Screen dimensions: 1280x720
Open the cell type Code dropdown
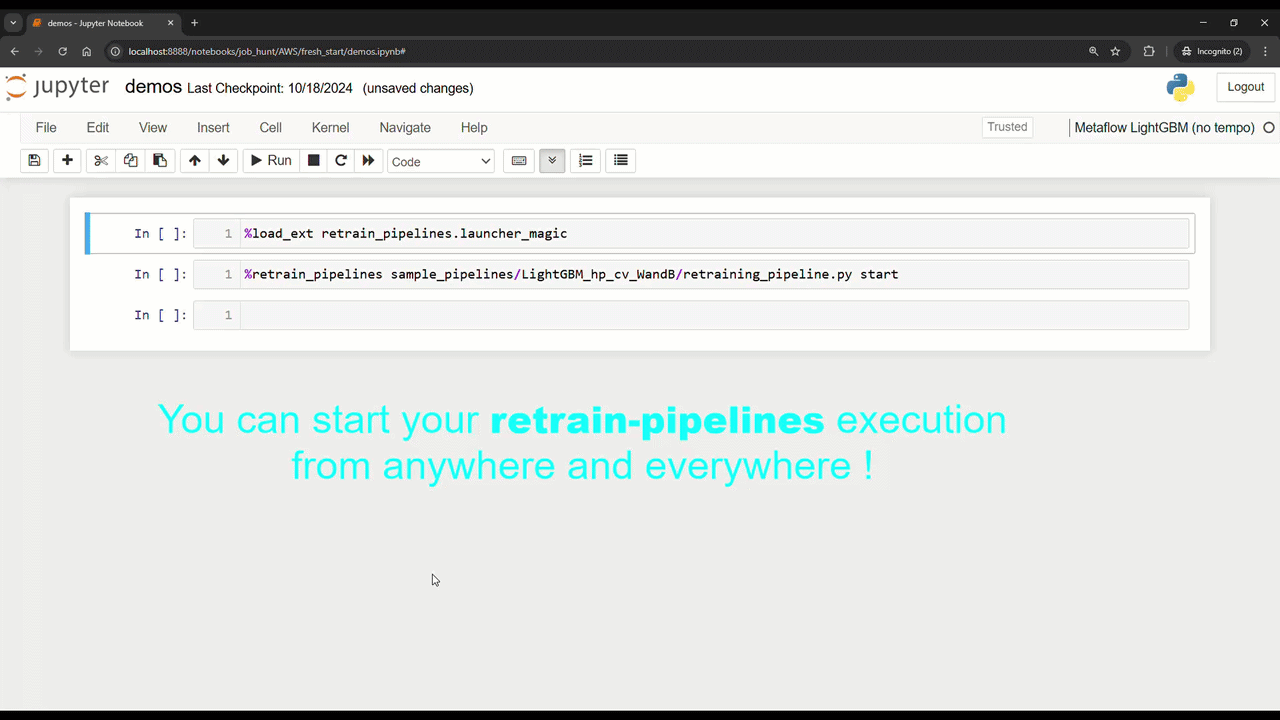441,161
